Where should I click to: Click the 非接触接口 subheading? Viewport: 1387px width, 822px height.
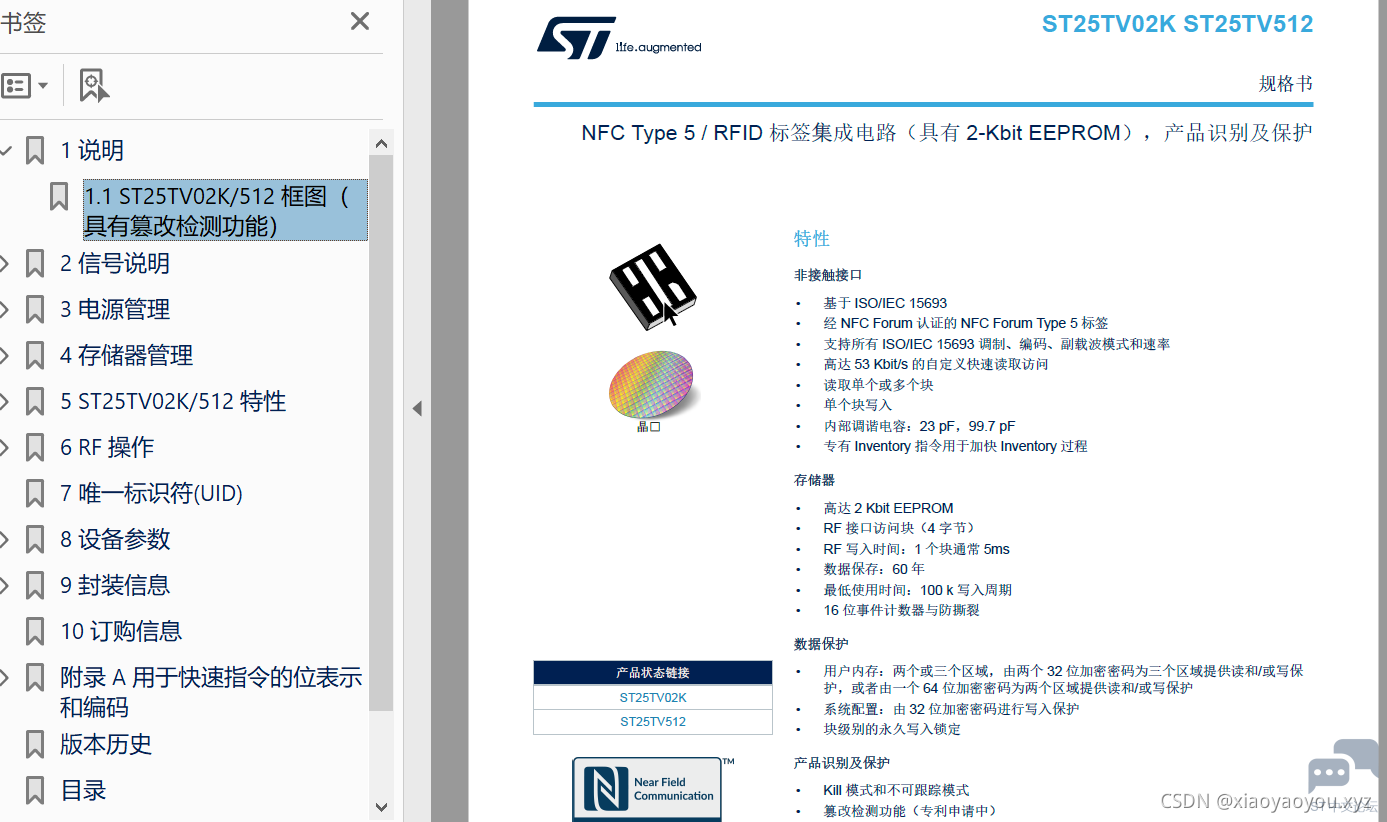coord(828,275)
